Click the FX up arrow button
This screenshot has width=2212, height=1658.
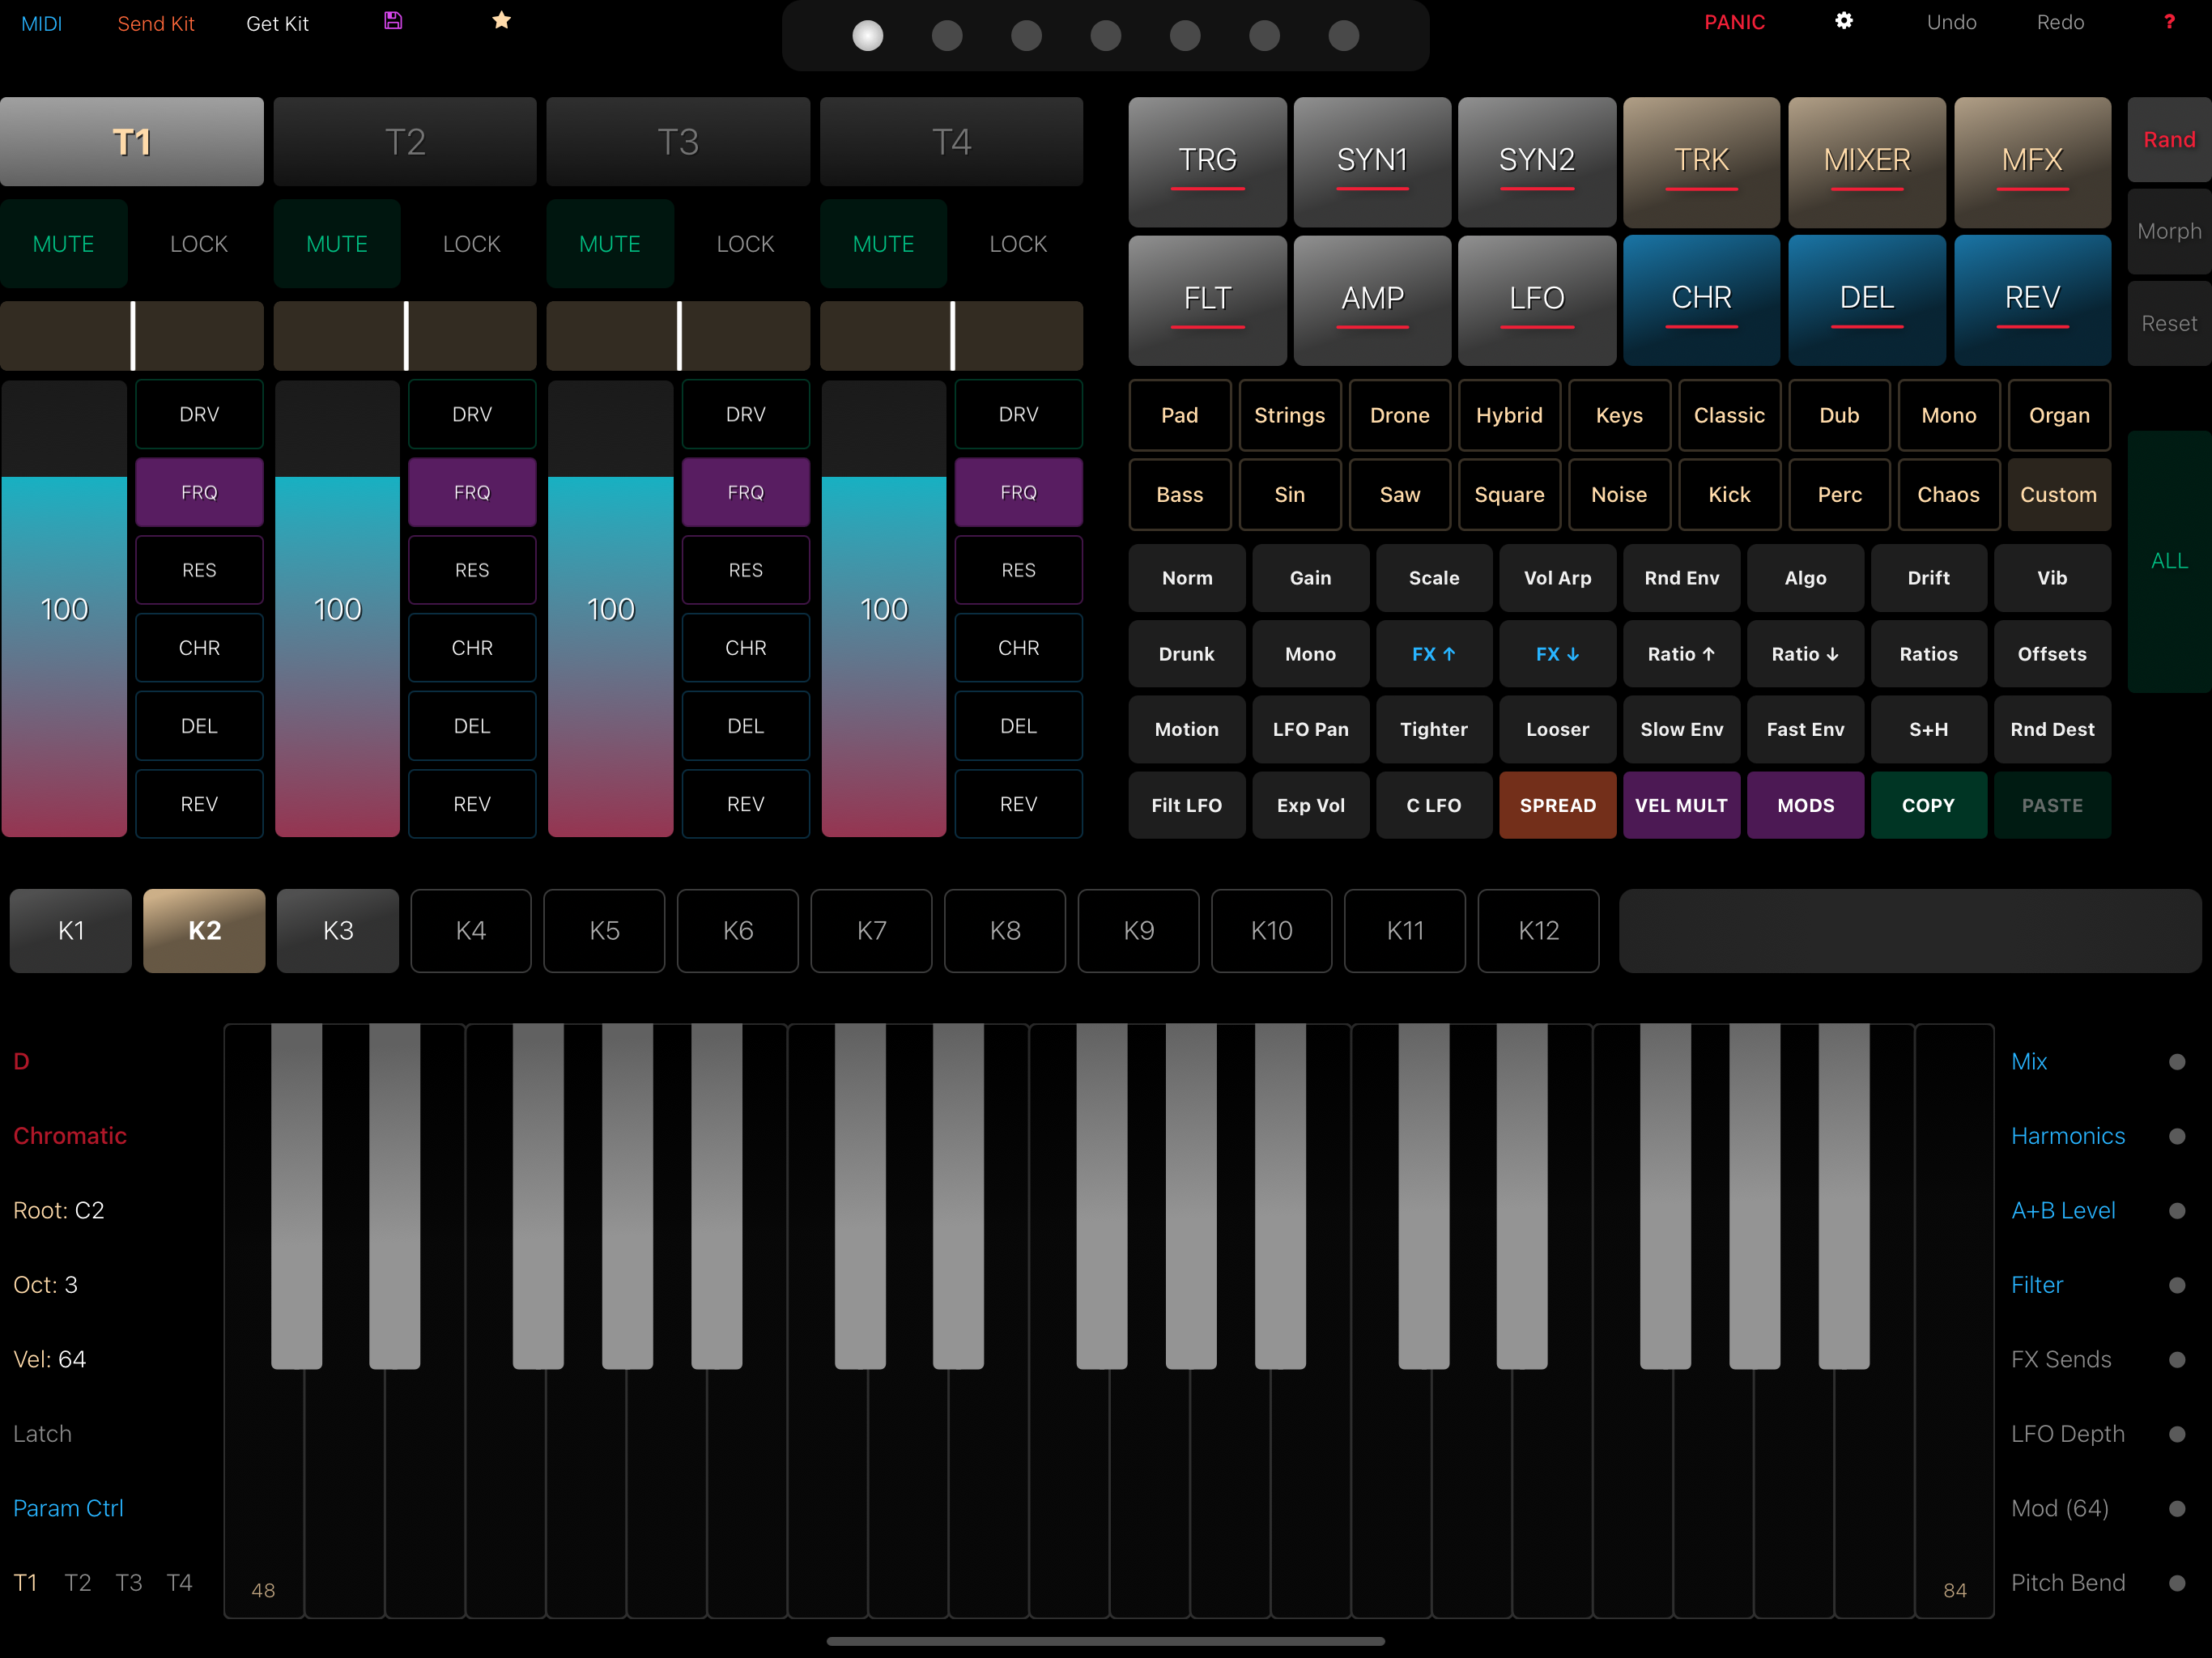coord(1434,654)
